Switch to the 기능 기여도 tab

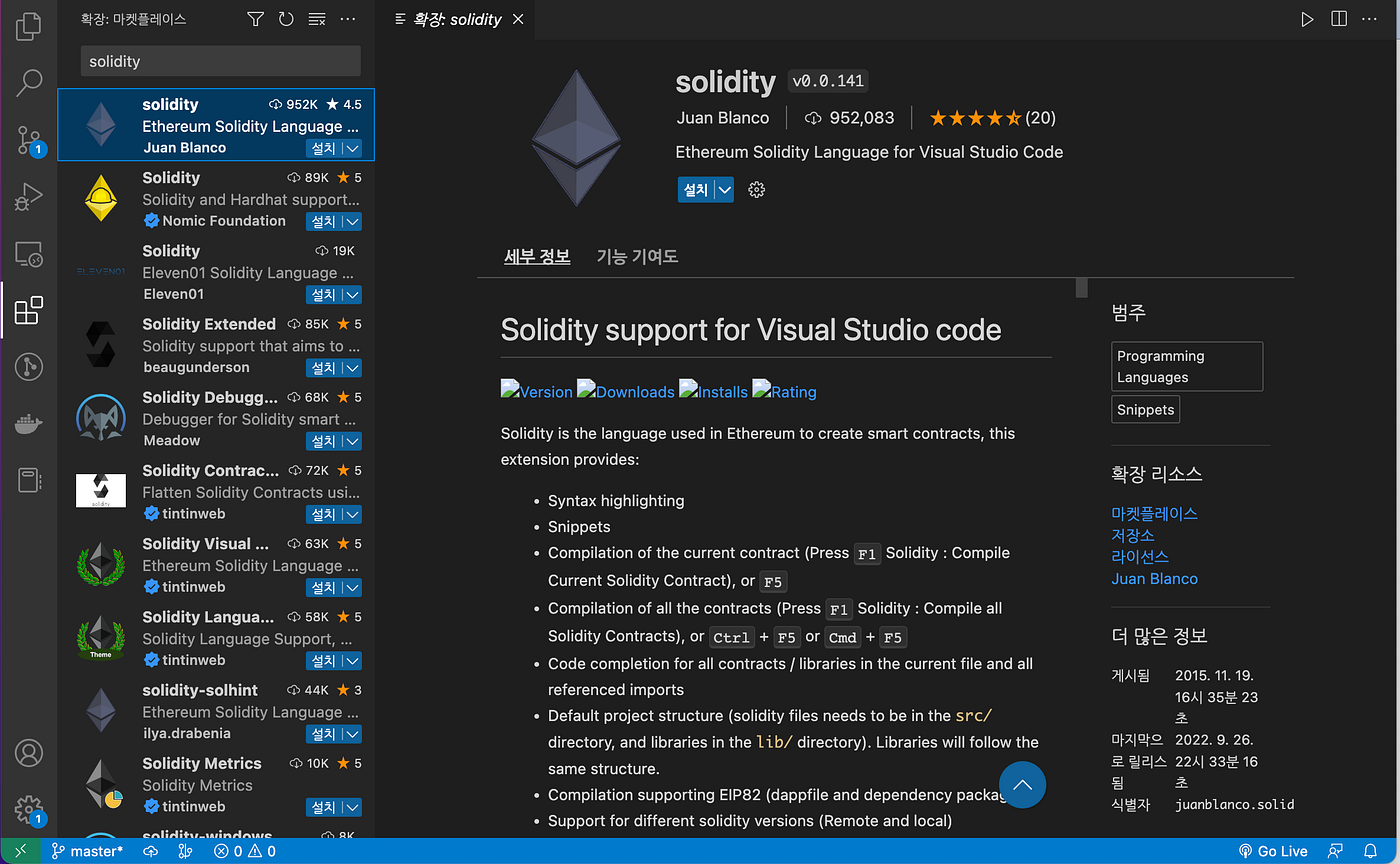coord(637,256)
